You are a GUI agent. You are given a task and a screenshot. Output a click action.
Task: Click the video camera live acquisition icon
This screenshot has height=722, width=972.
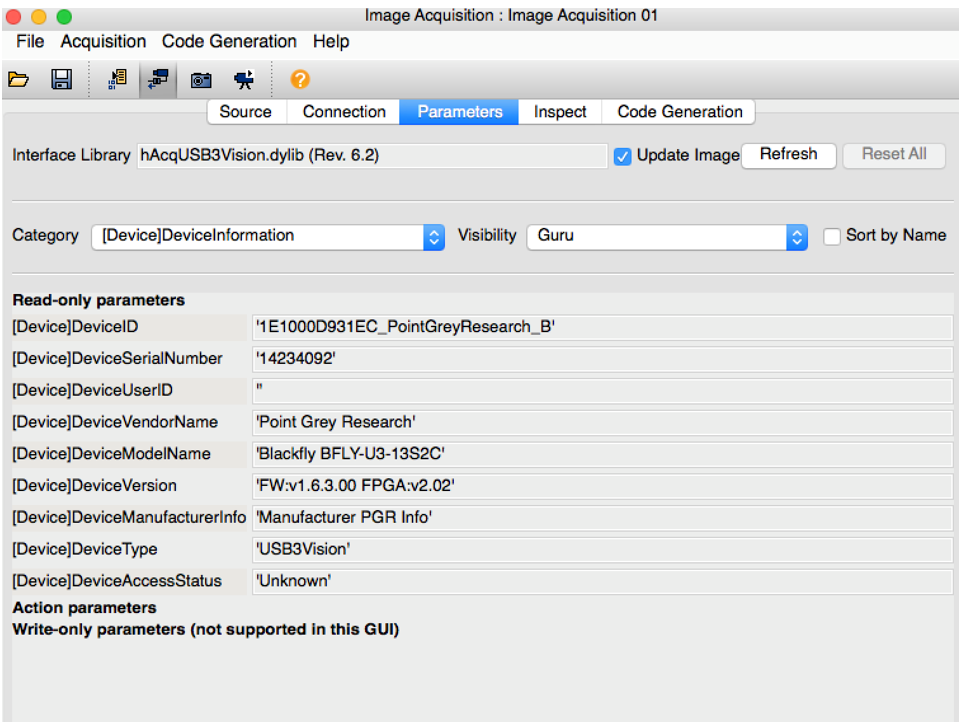[244, 79]
